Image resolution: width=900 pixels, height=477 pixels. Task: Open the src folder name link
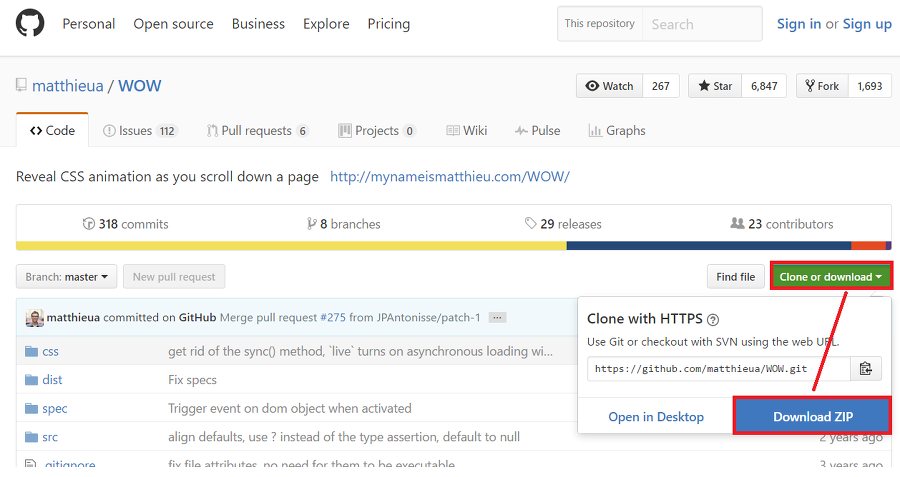point(50,437)
